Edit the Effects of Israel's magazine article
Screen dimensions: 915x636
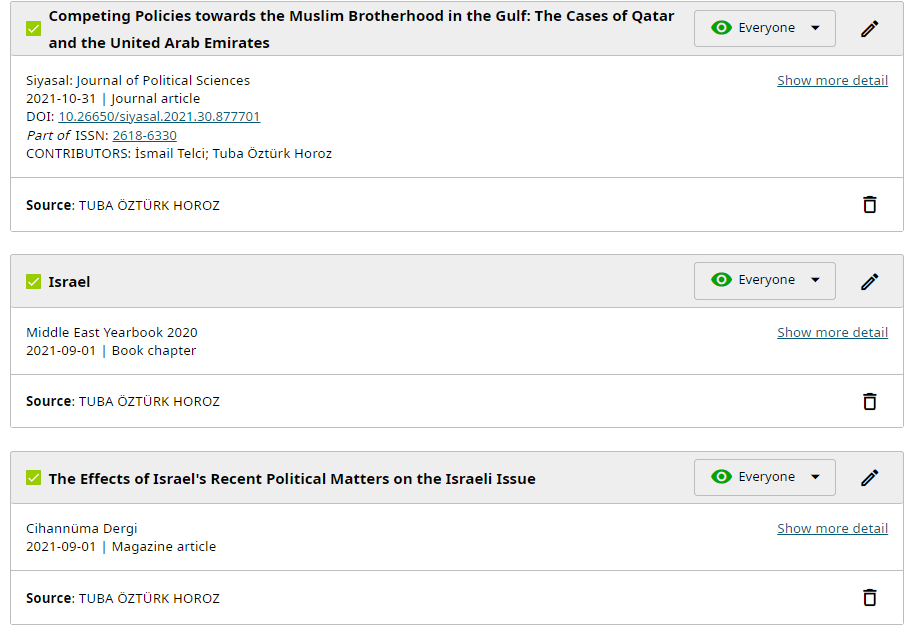coord(869,478)
